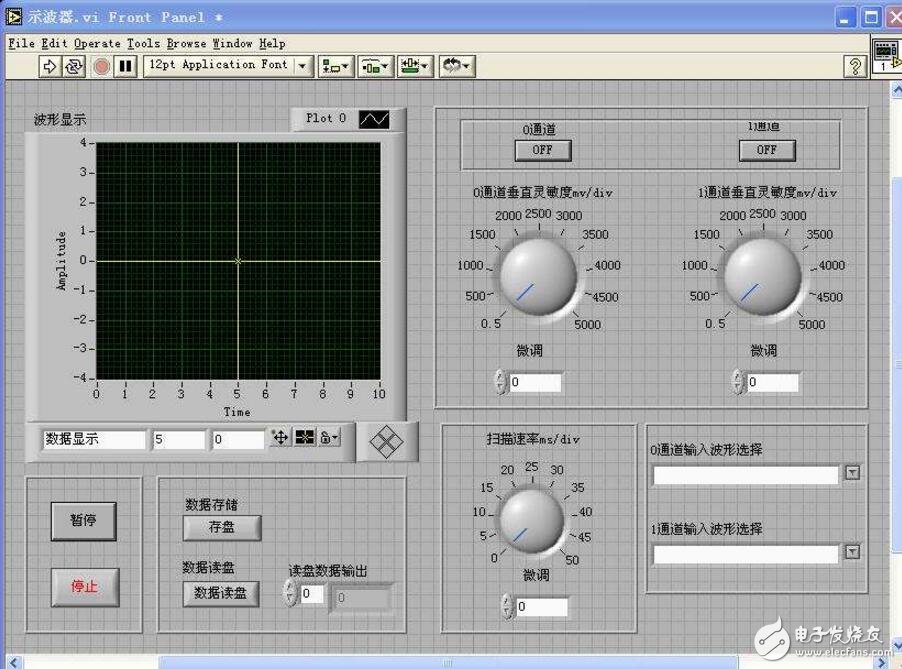Click the 存盘 data save button
This screenshot has height=669, width=902.
220,527
